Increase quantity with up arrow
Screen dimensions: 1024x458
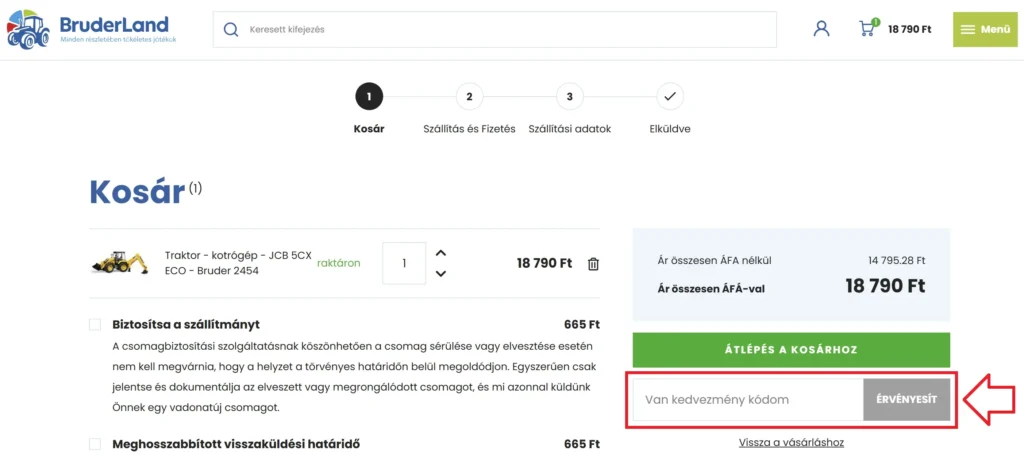(441, 253)
